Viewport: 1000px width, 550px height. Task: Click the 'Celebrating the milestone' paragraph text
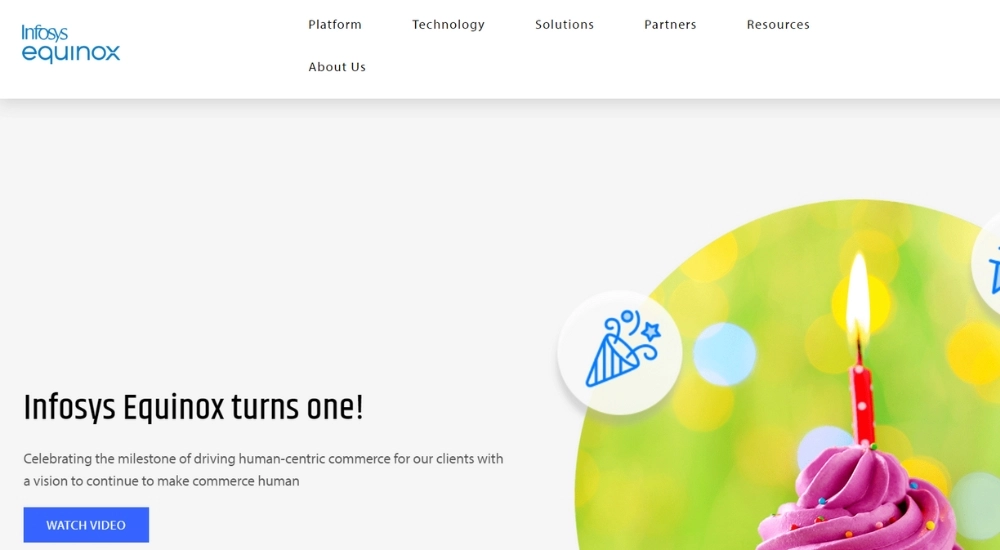pyautogui.click(x=263, y=470)
